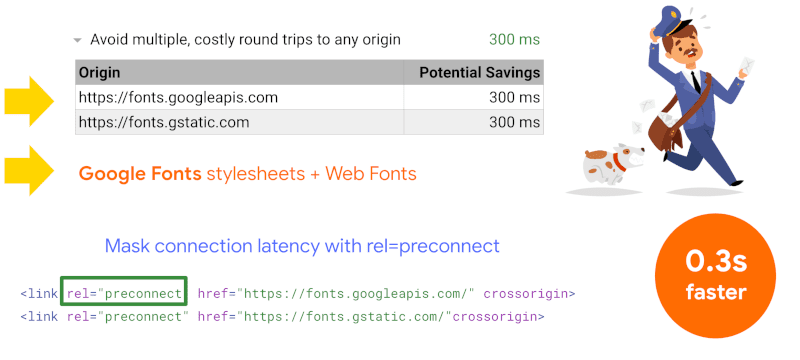Screen dimensions: 800x360
Task: Click the lower yellow arrow icon
Action: coord(30,170)
